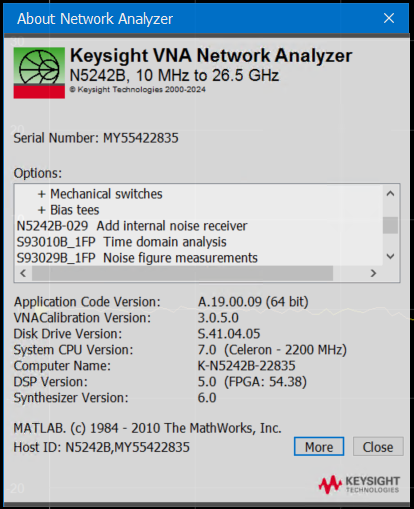414x509 pixels.
Task: Click the vertical scrollbar thumb in Options
Action: [x=390, y=225]
